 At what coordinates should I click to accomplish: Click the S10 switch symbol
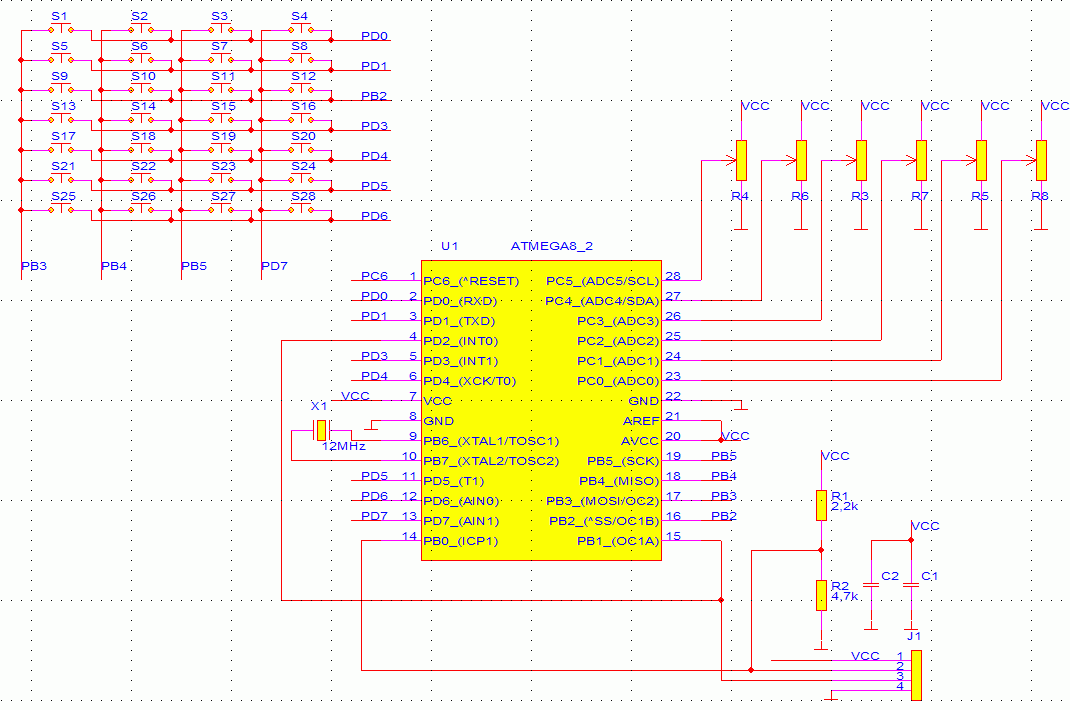[141, 89]
